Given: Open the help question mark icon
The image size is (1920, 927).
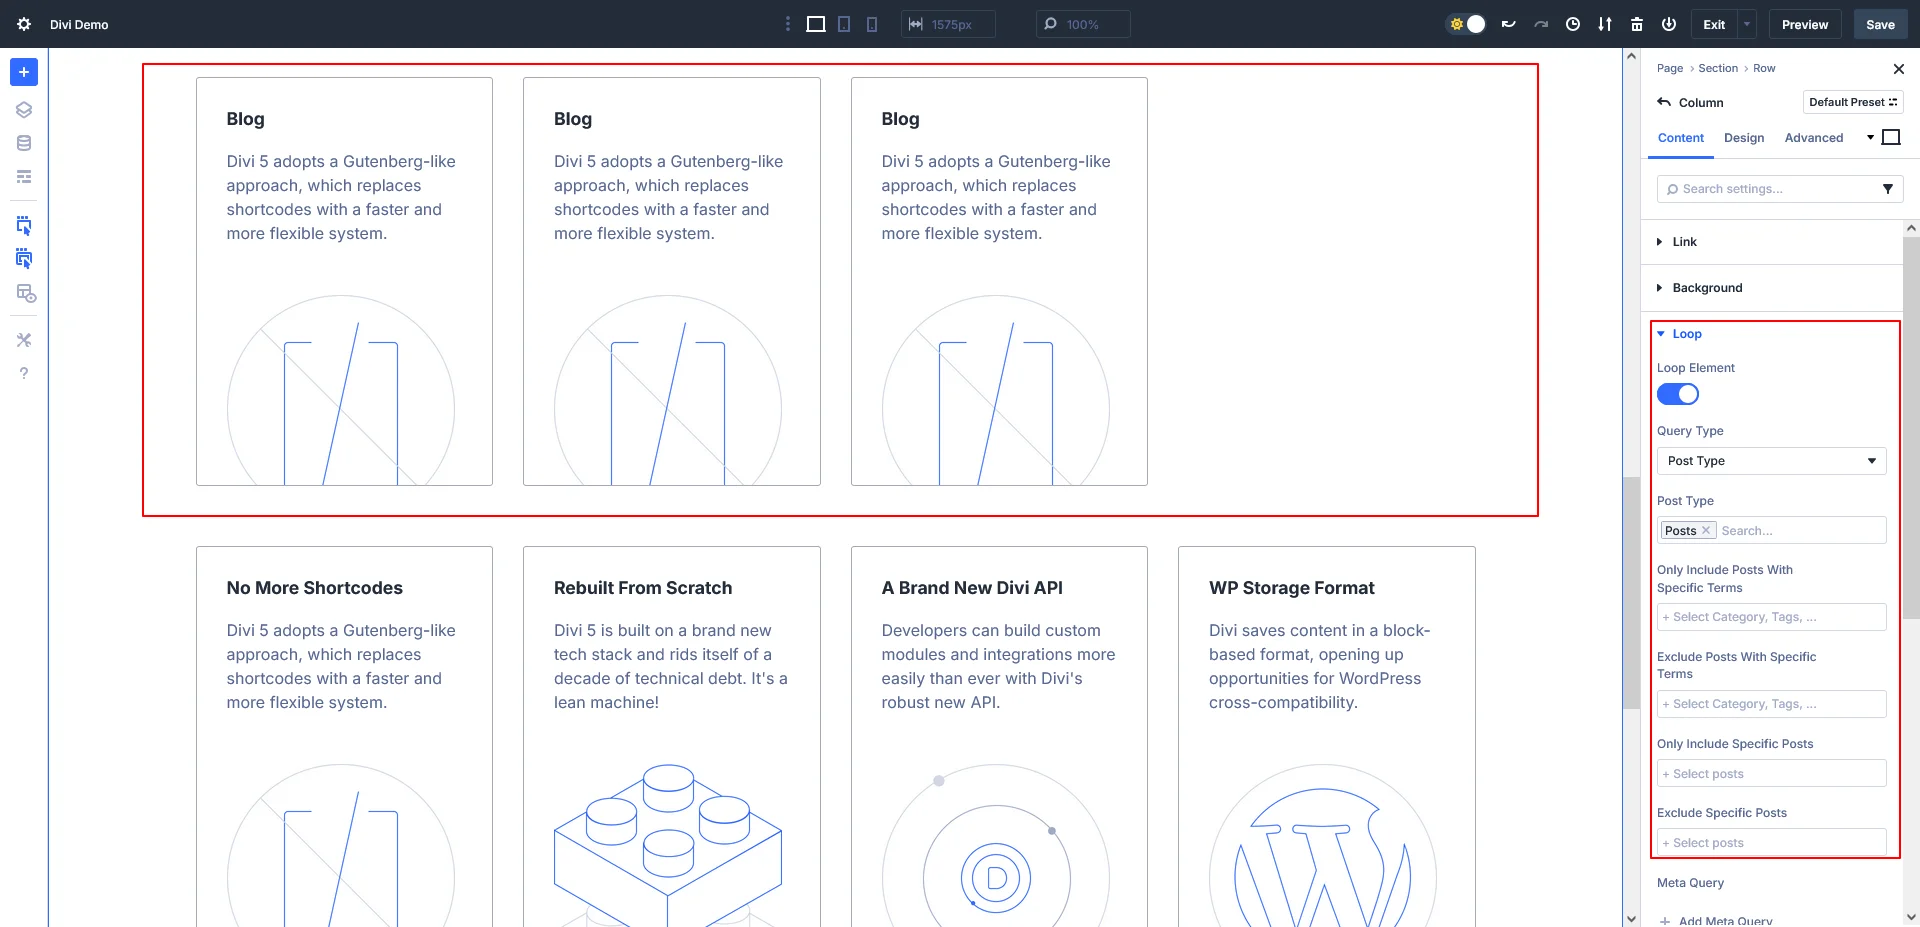Looking at the screenshot, I should coord(24,373).
